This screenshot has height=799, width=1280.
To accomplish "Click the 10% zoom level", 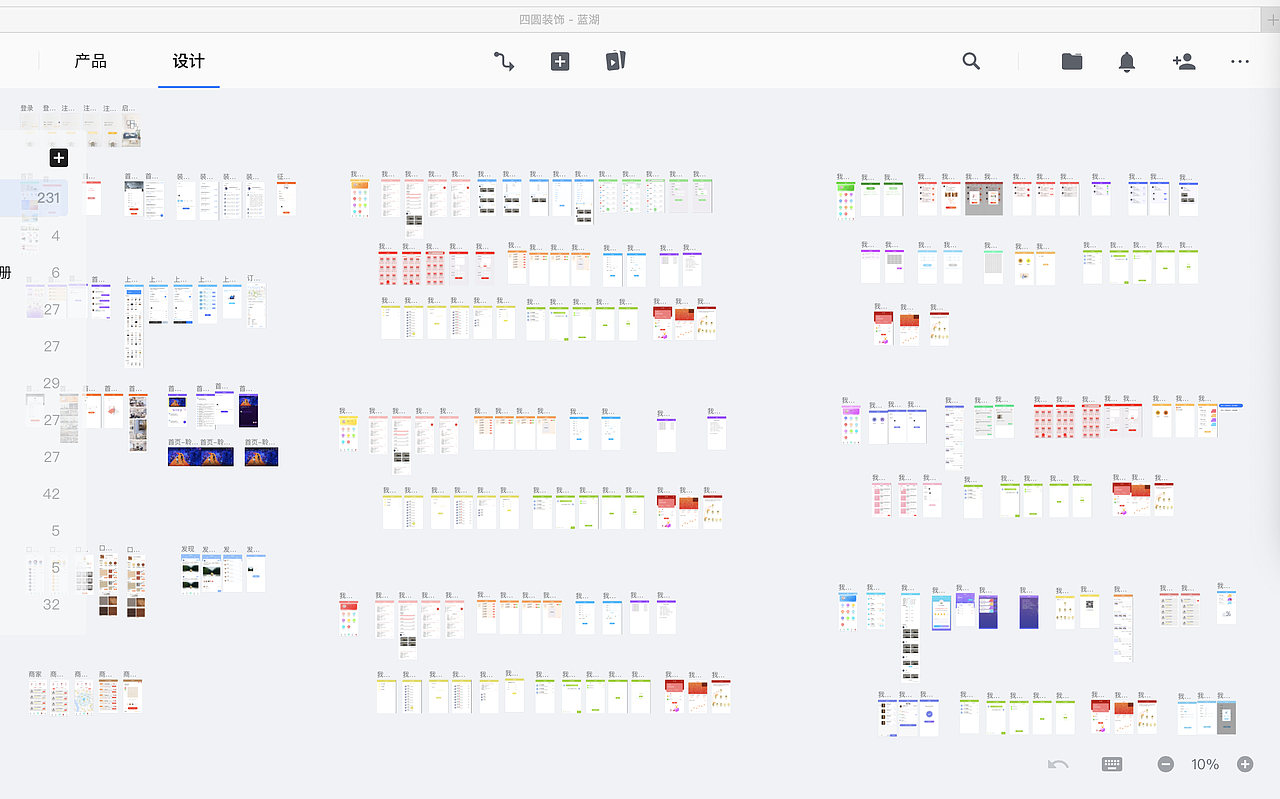I will [x=1205, y=764].
